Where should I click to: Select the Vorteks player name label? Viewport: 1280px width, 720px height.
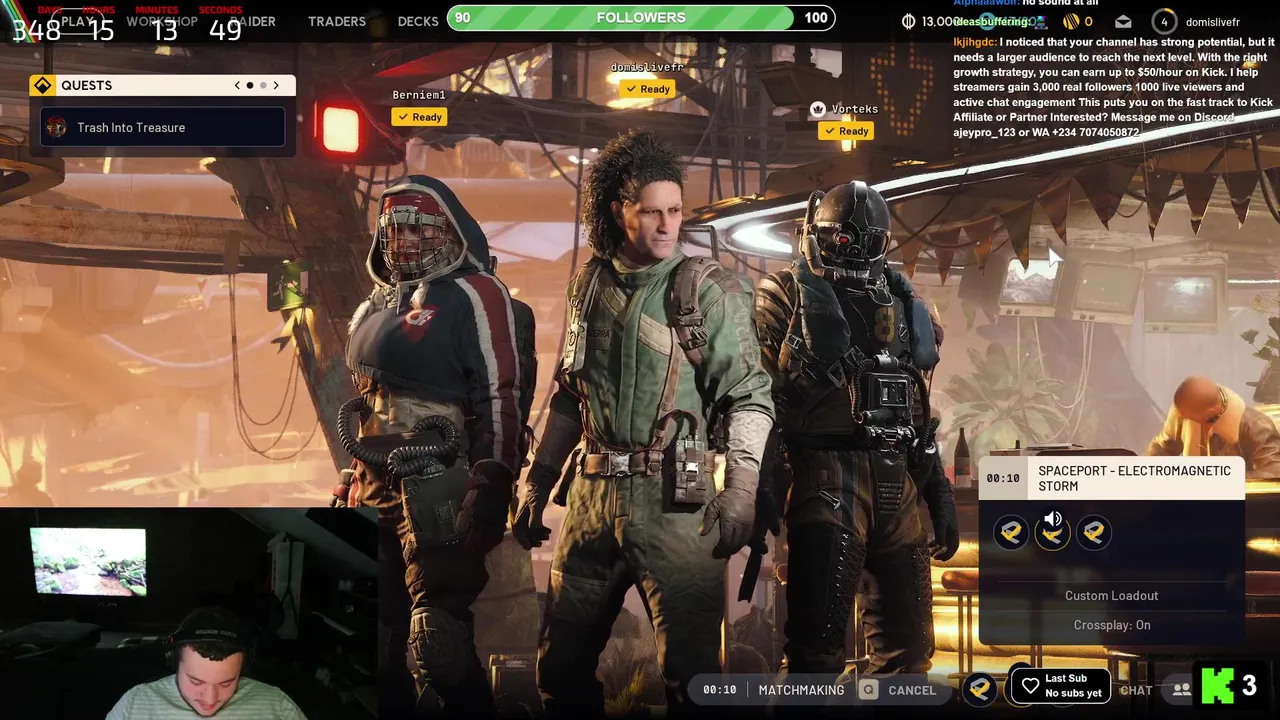coord(854,109)
